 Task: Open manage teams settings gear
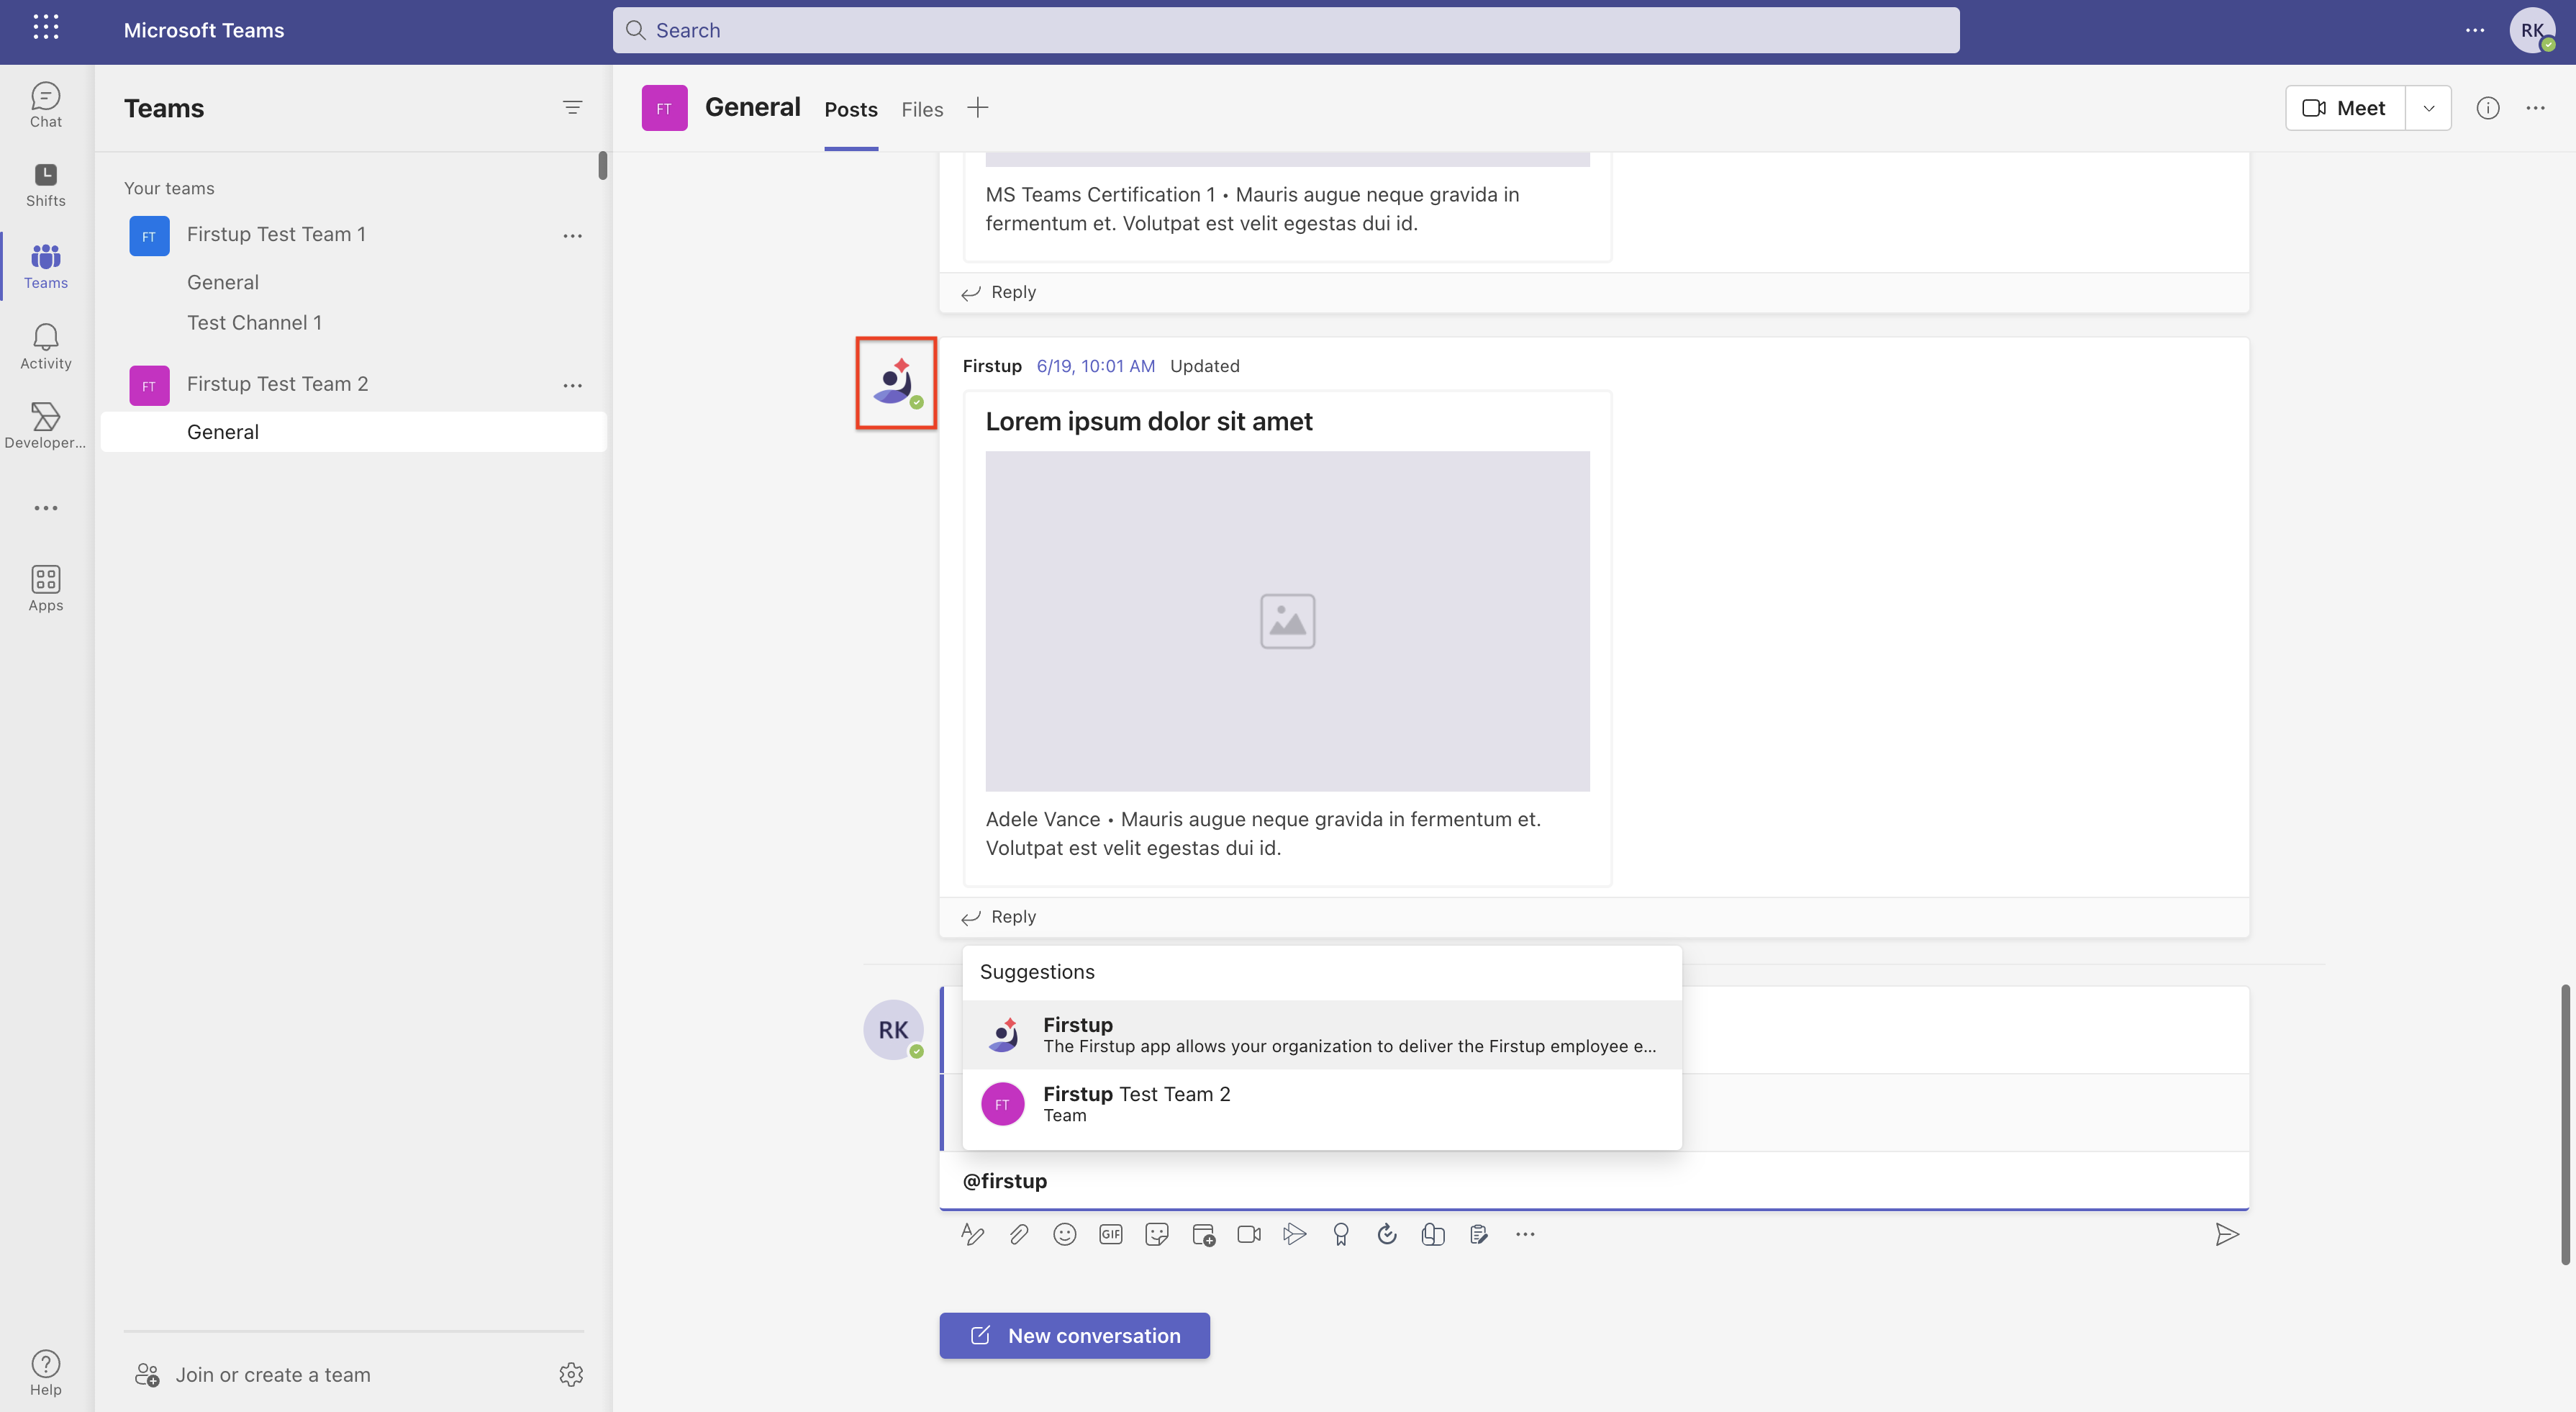[x=571, y=1374]
